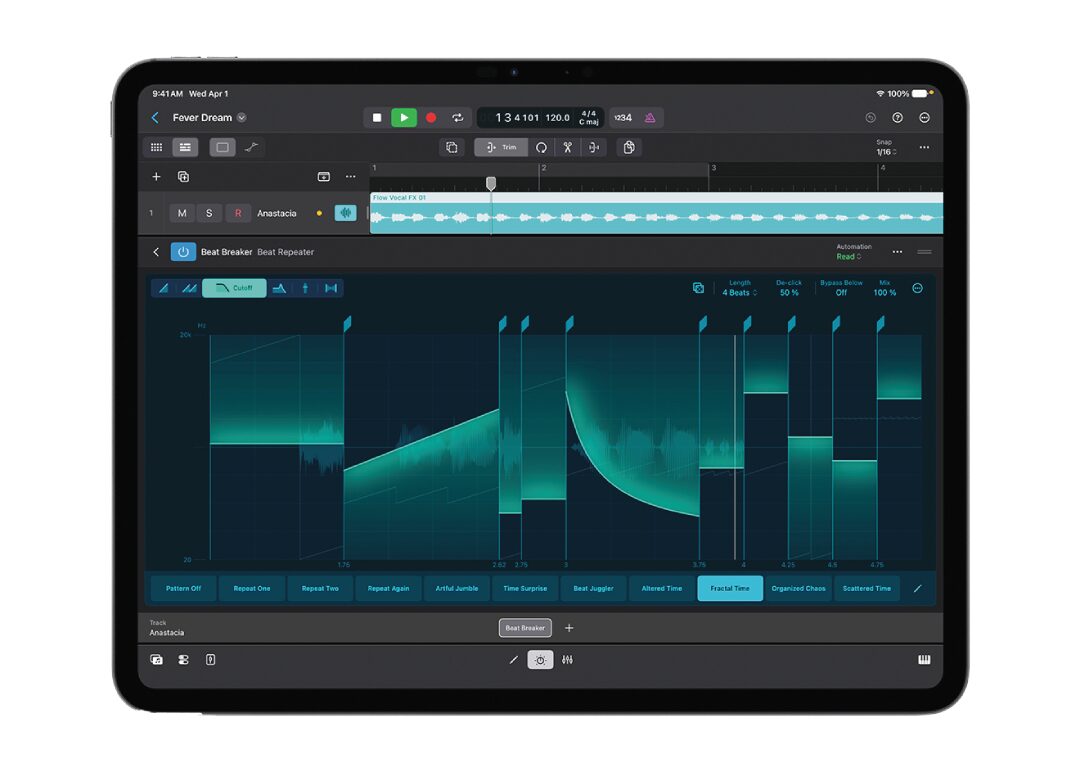Click the playhead marker in the ruler
This screenshot has width=1080, height=772.
(x=491, y=183)
